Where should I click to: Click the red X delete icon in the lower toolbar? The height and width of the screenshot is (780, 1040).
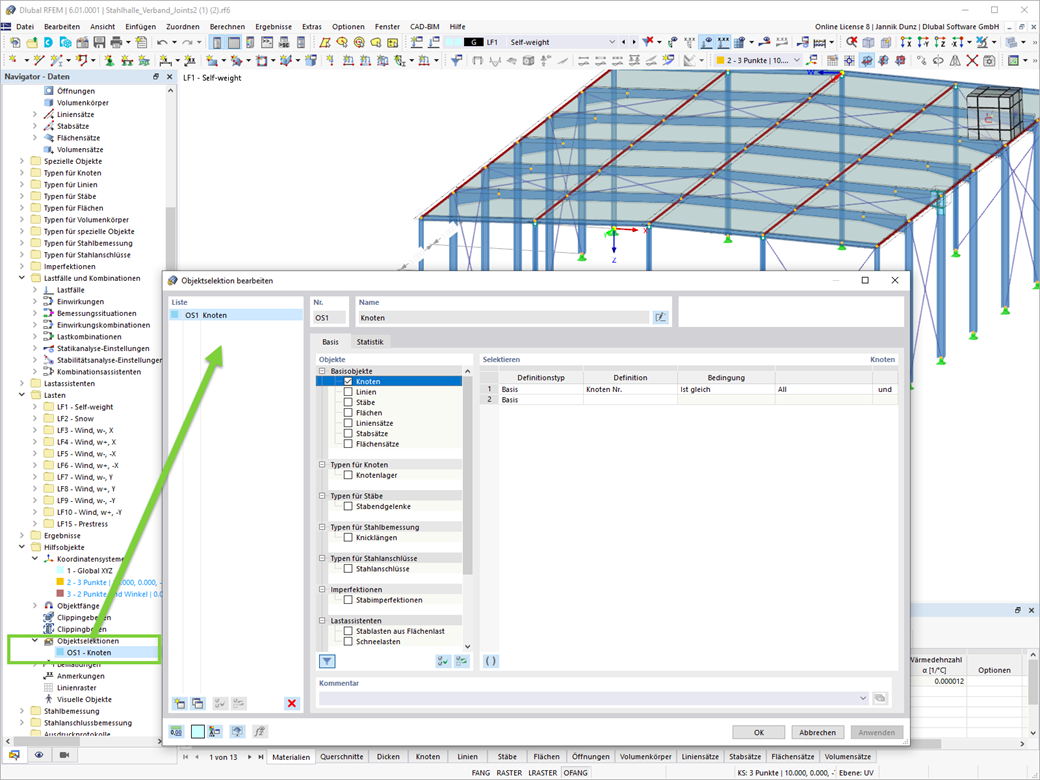[x=972, y=60]
